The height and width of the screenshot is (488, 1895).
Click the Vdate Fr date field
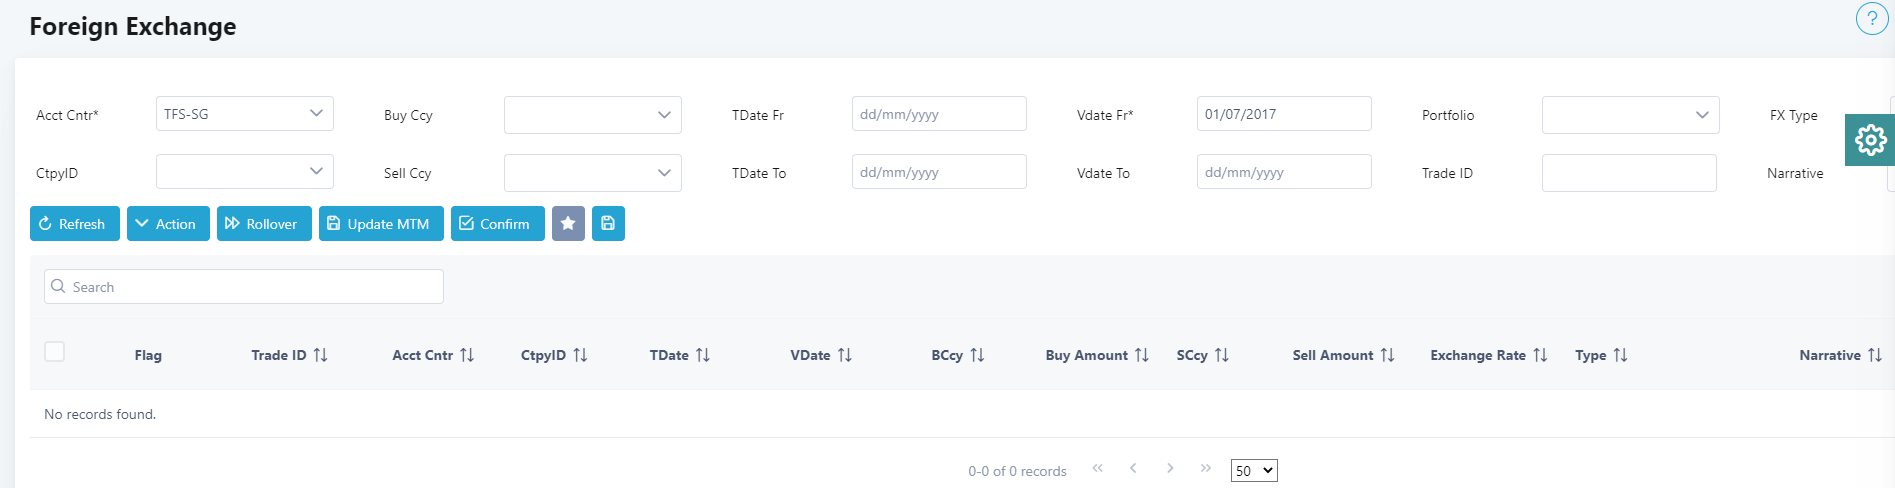point(1284,114)
